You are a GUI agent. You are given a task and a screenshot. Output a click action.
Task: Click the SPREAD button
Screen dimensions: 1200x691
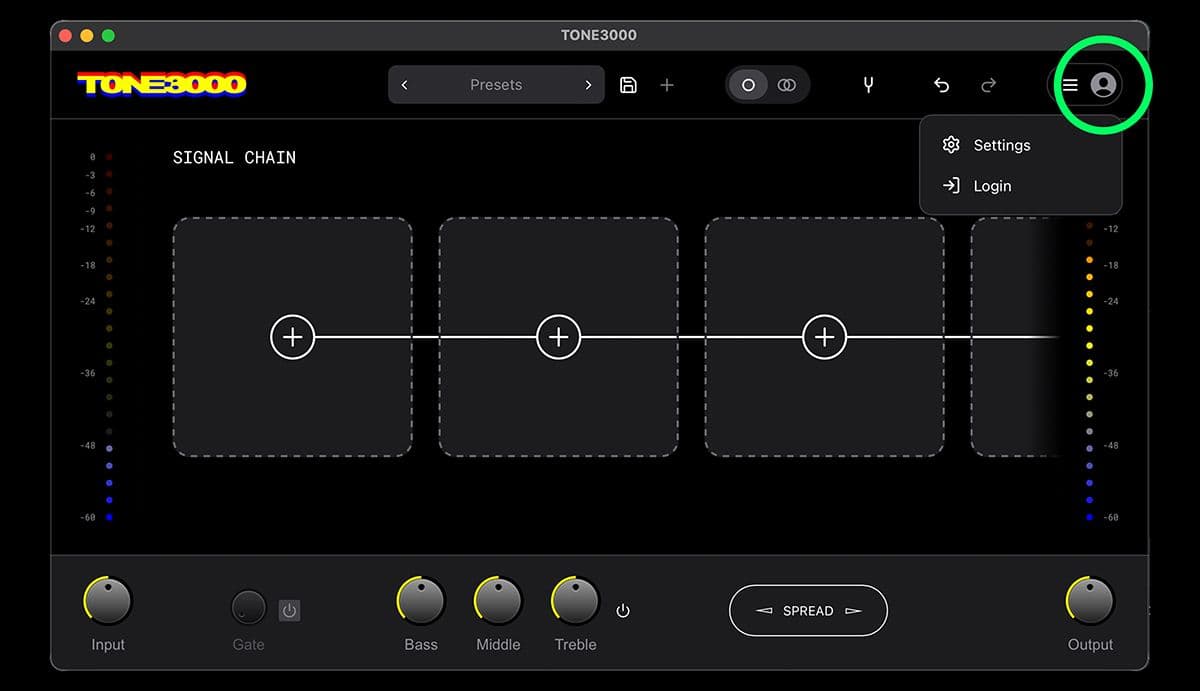coord(808,610)
